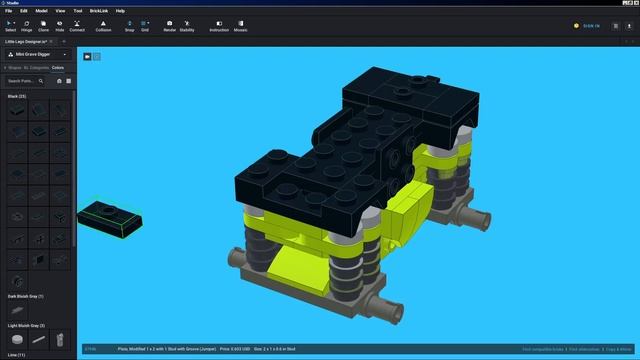
Task: Add a new document tab
Action: click(64, 42)
